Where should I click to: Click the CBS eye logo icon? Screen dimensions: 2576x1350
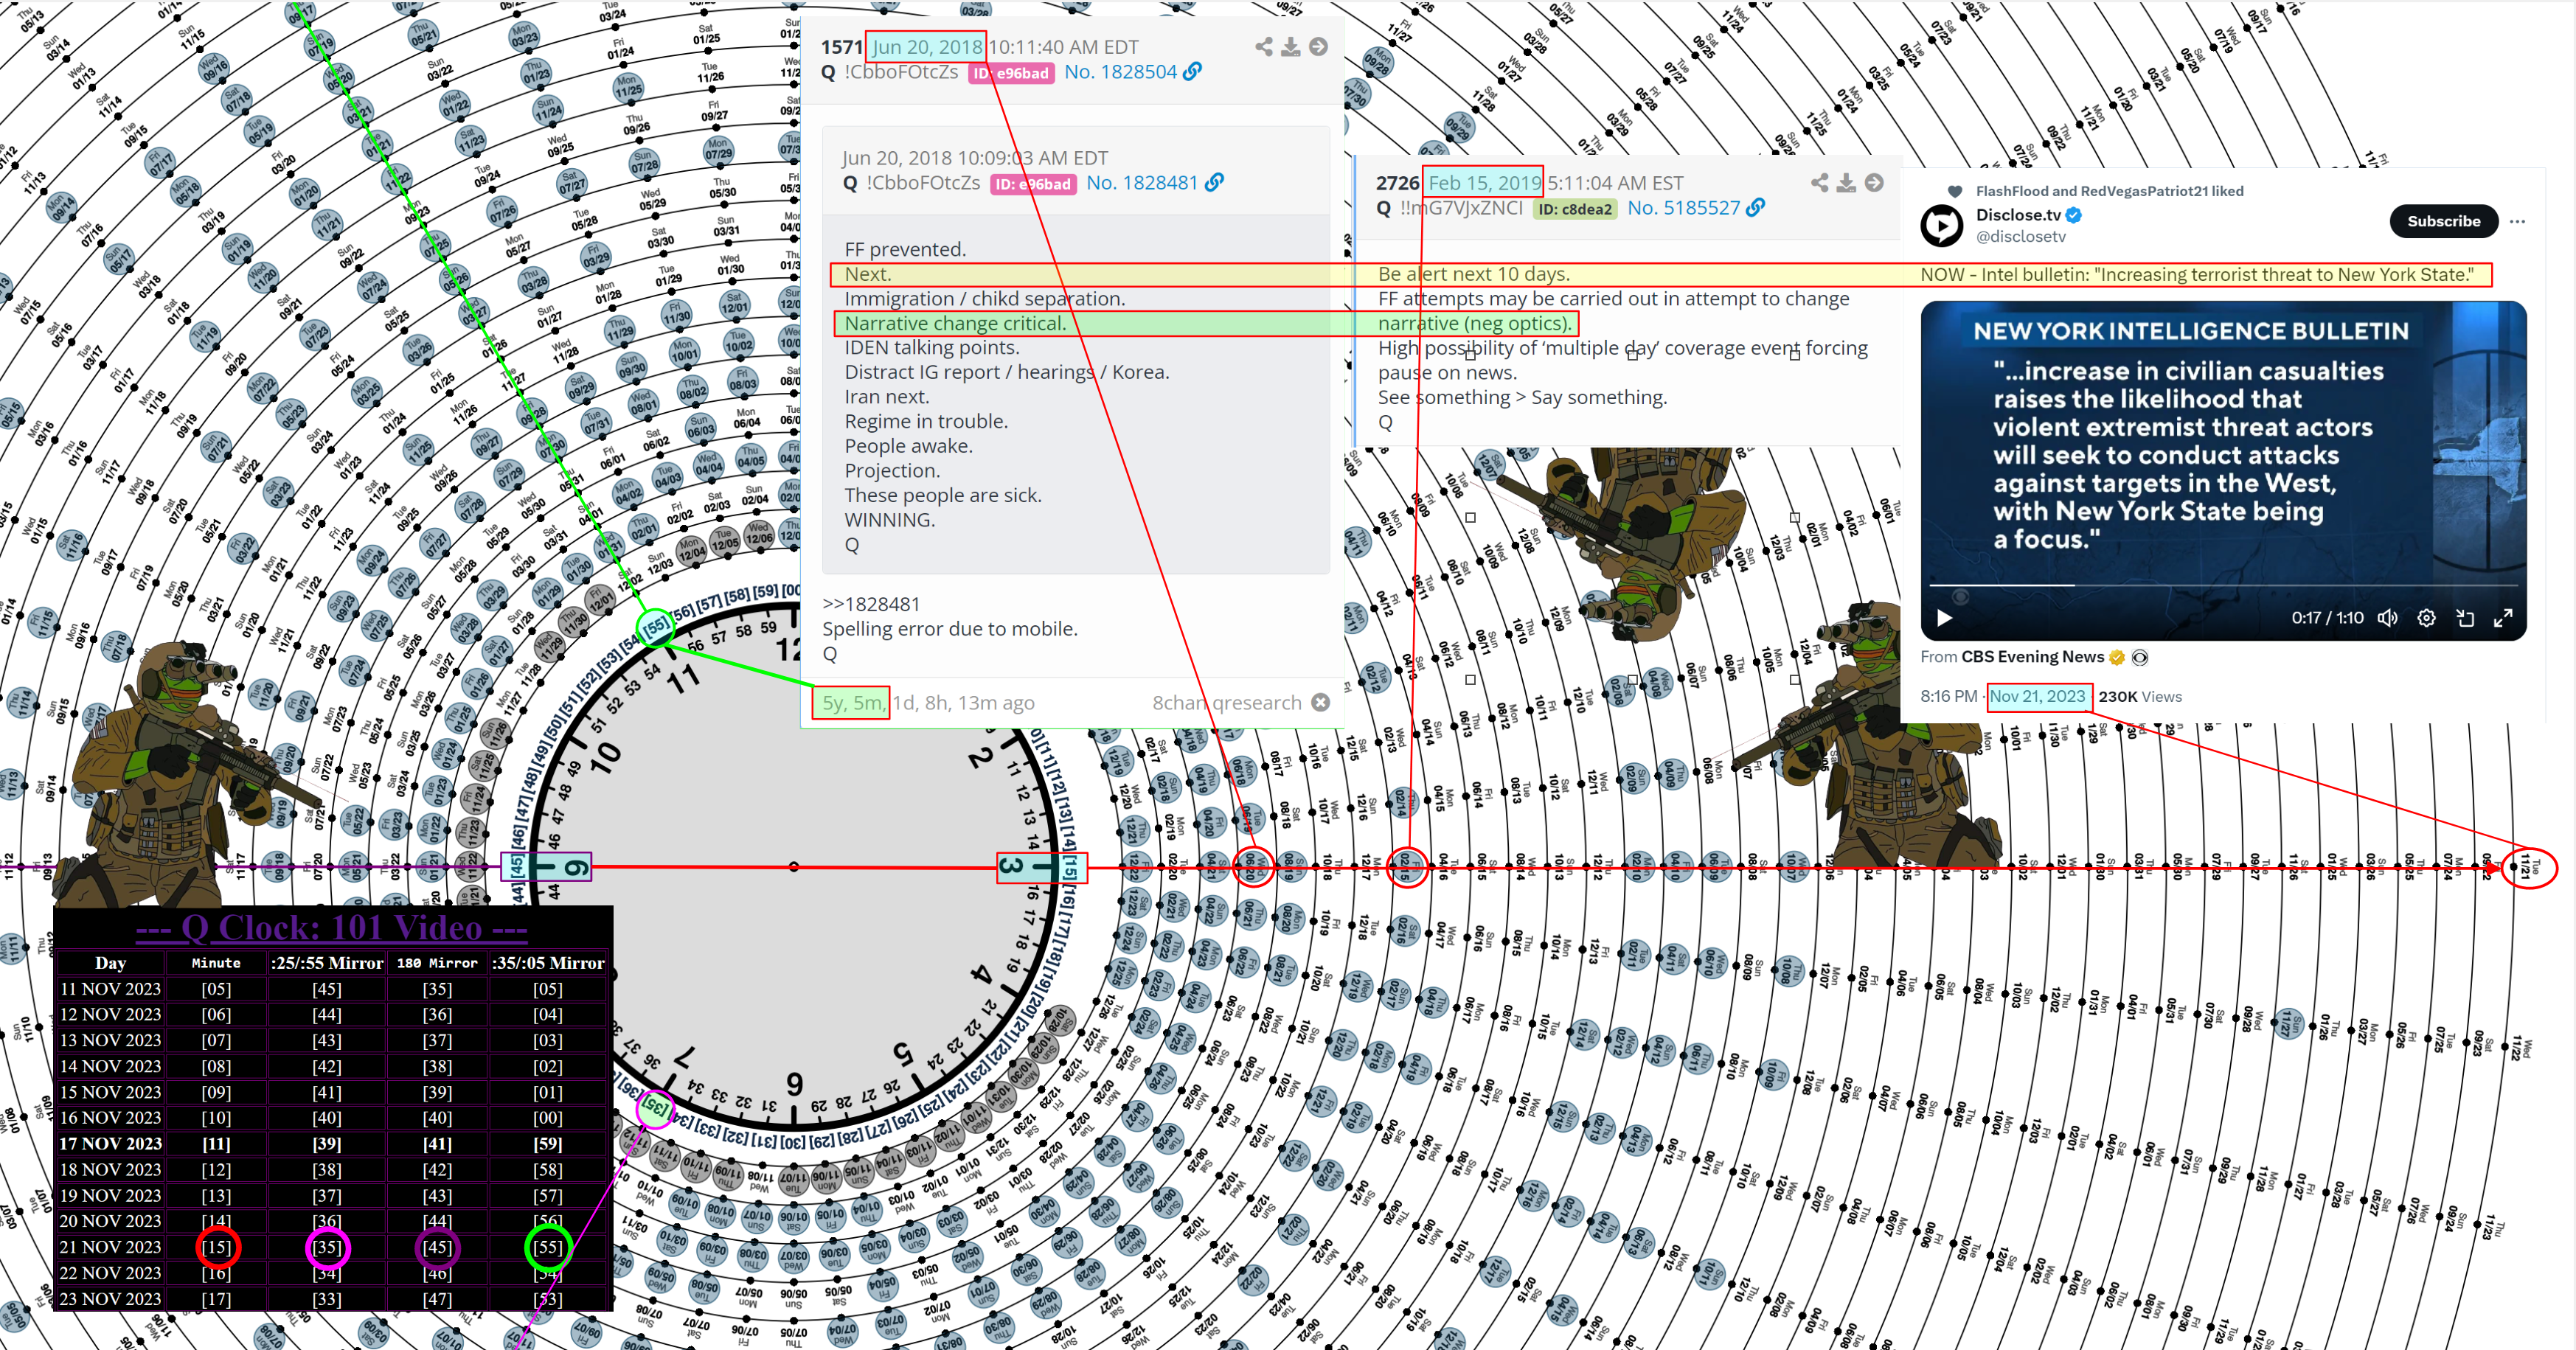2140,657
